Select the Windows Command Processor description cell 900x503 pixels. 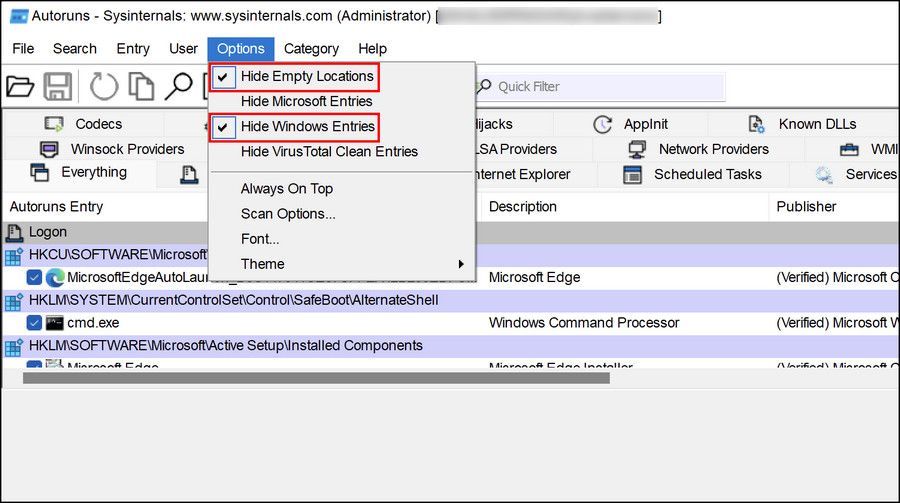[x=584, y=323]
